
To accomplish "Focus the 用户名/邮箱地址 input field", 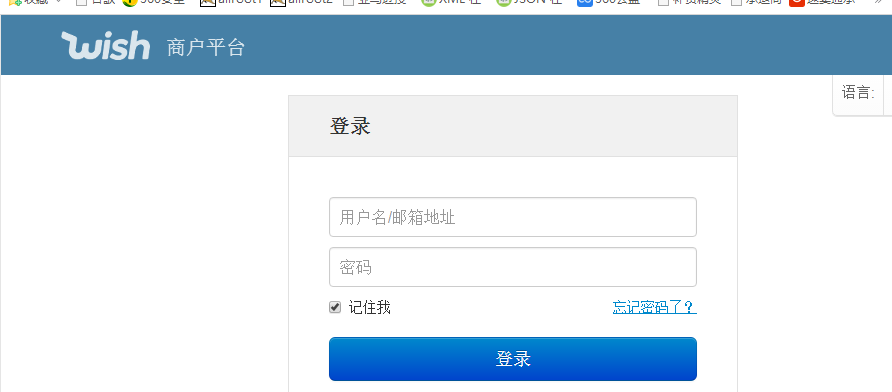I will coord(513,217).
